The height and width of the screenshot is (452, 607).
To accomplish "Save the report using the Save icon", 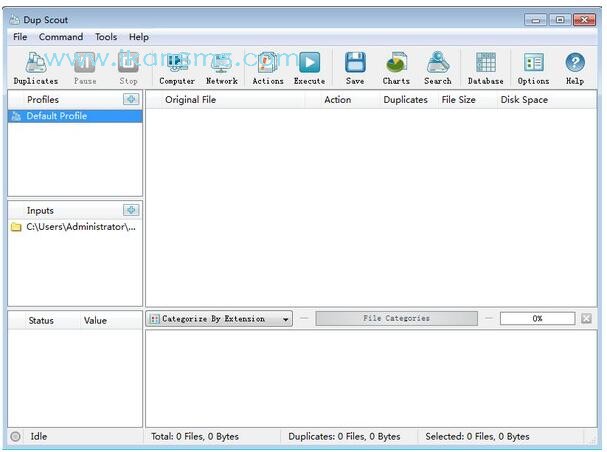I will [x=355, y=63].
